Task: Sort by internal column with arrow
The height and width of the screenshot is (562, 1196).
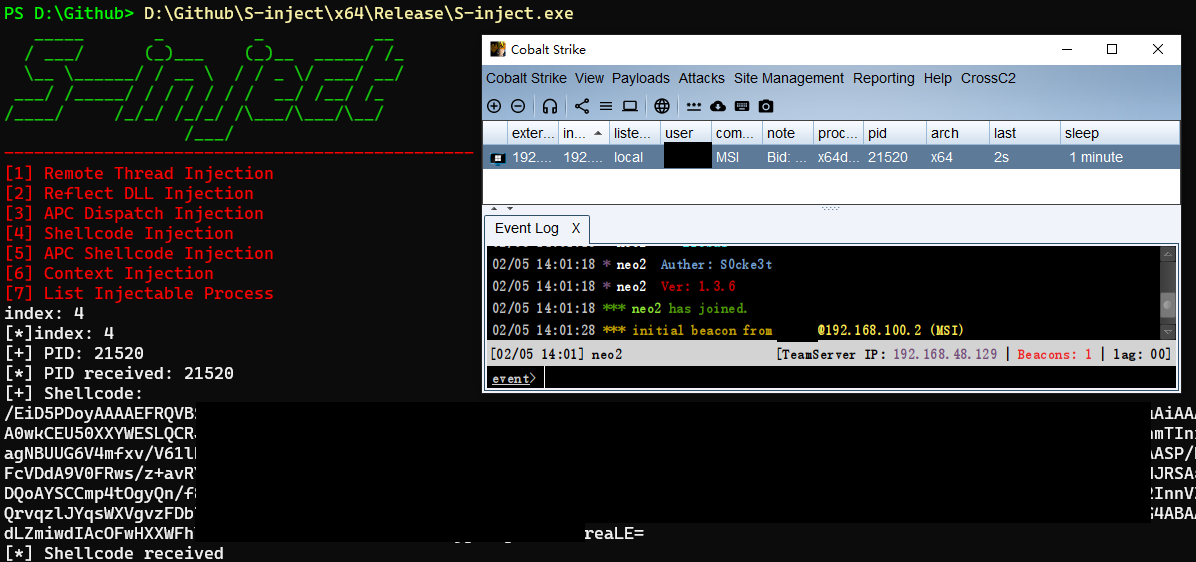Action: 584,133
